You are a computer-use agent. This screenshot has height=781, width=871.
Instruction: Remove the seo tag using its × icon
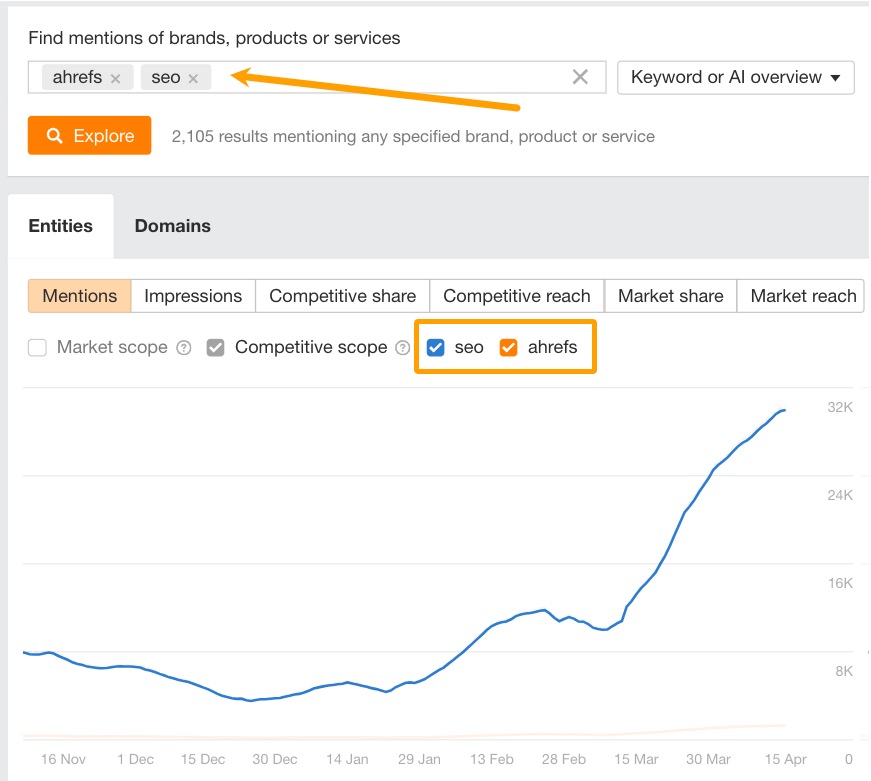coord(195,77)
